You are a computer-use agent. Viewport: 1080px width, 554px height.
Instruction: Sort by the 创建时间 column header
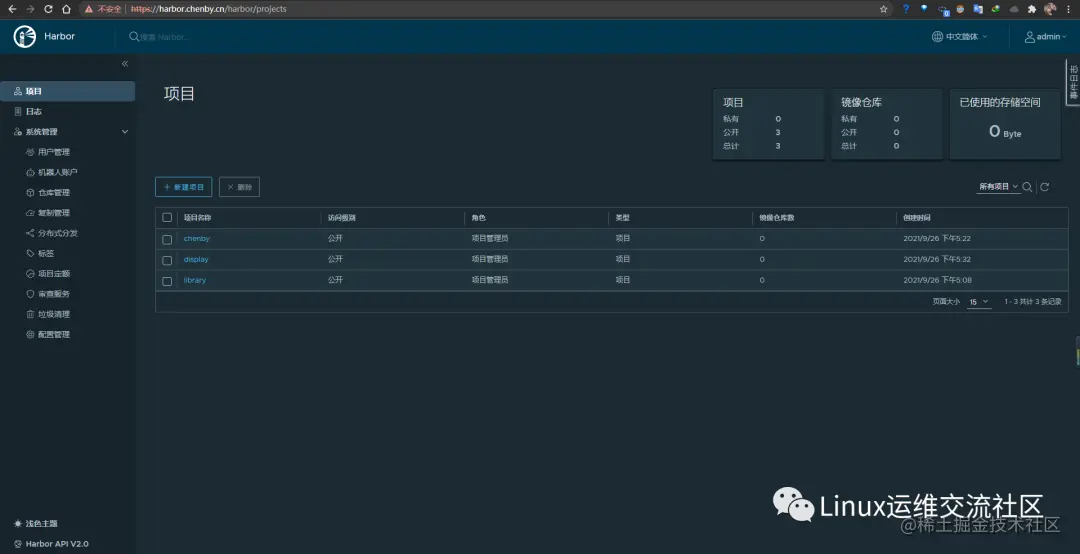pos(917,218)
